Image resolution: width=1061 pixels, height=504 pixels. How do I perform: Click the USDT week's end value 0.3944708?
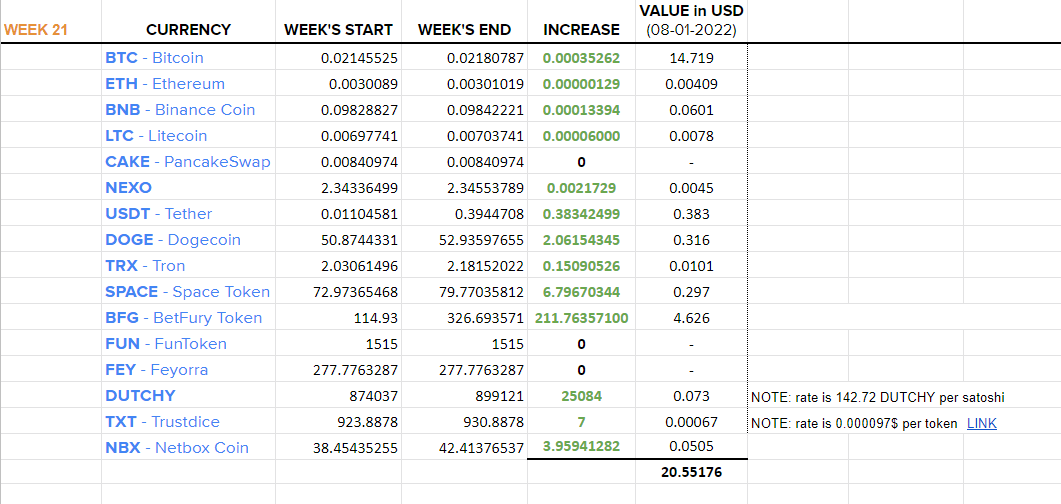tap(464, 214)
